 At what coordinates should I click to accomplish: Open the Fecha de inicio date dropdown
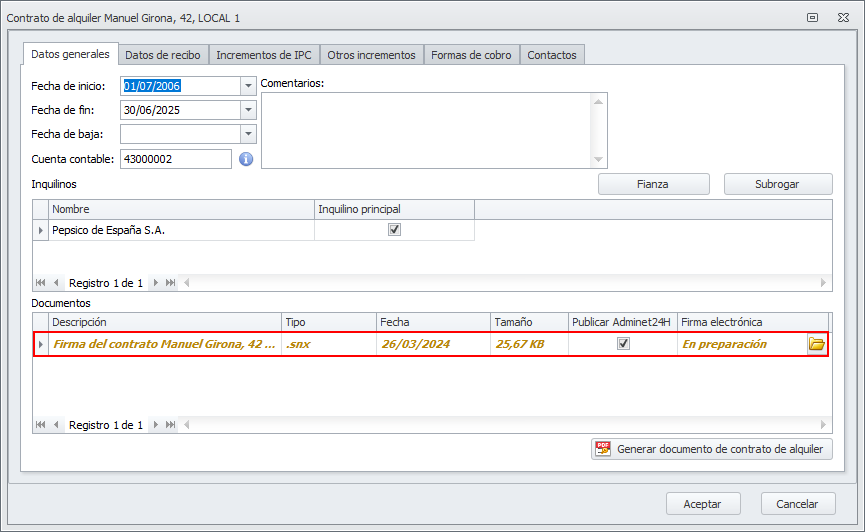[248, 86]
